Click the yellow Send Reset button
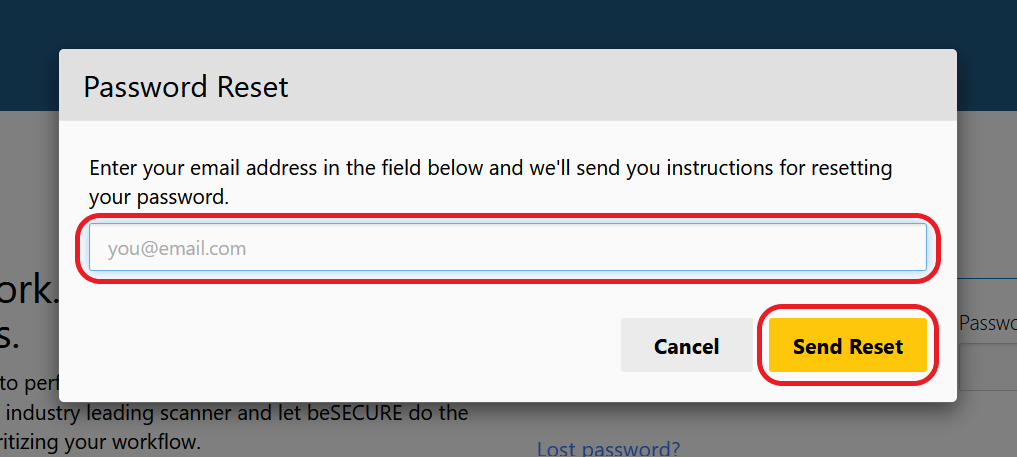Viewport: 1017px width, 457px height. point(847,345)
